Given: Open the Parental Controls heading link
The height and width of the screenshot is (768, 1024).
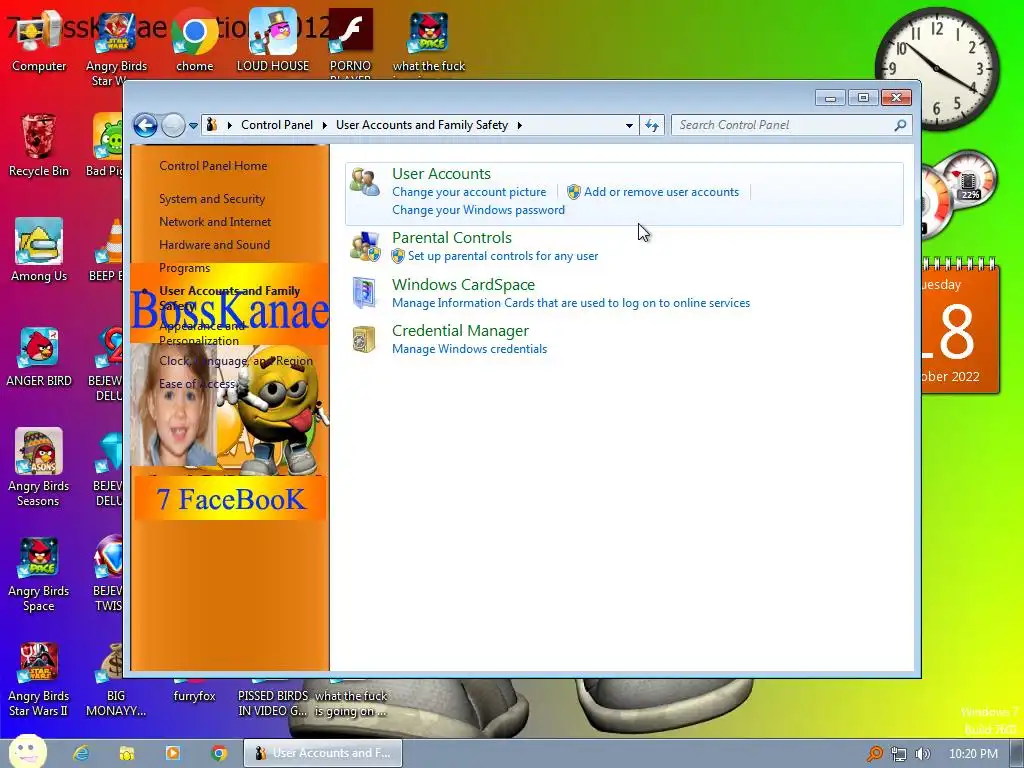Looking at the screenshot, I should click(x=452, y=238).
